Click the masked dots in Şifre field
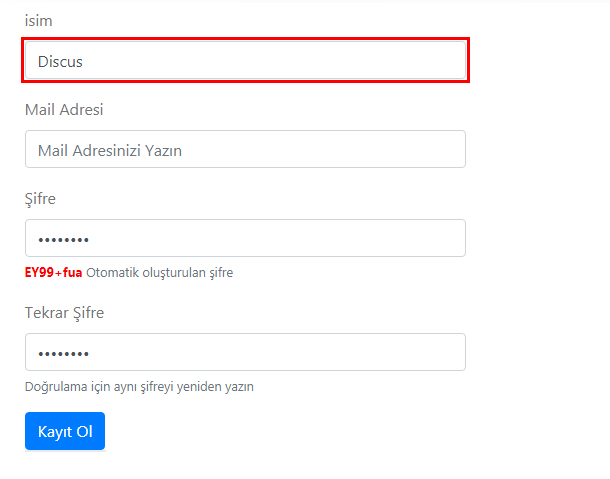 click(63, 240)
